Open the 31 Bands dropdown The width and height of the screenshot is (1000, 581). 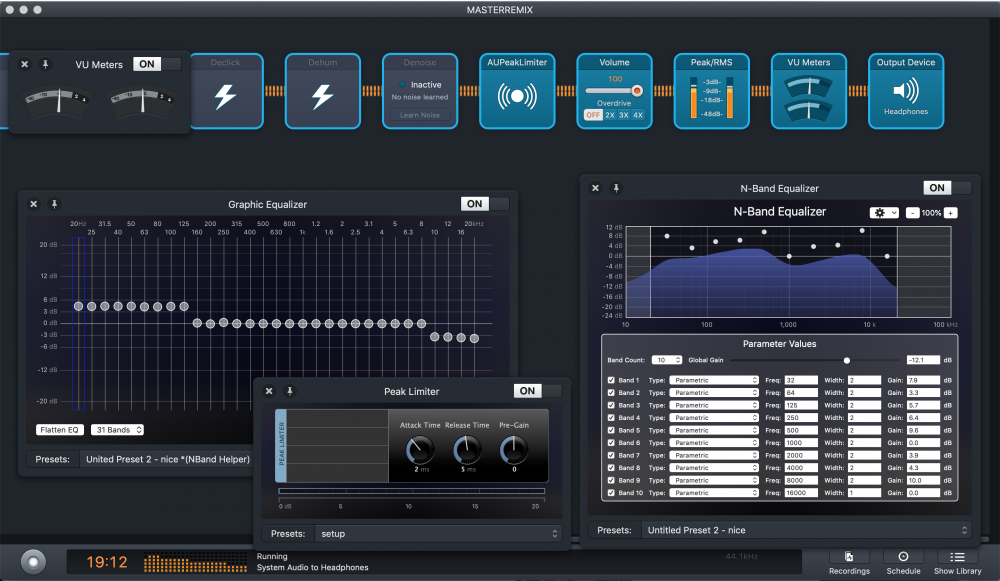click(x=117, y=430)
